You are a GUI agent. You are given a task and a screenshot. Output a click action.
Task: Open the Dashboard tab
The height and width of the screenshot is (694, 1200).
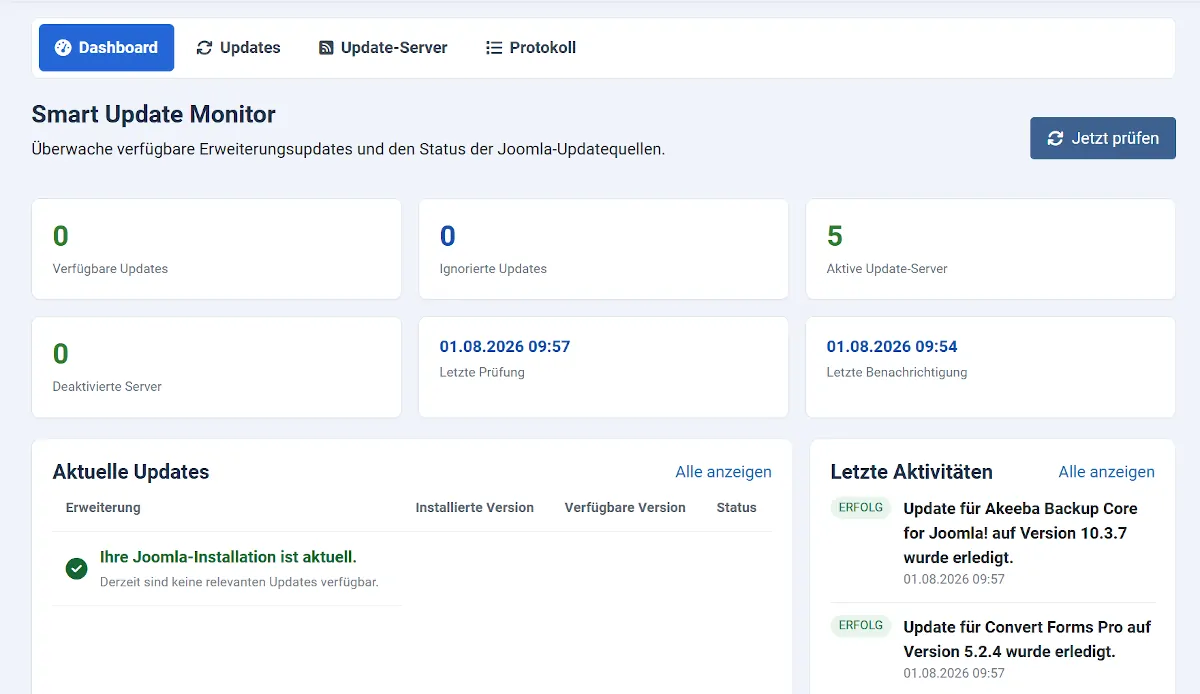(107, 47)
